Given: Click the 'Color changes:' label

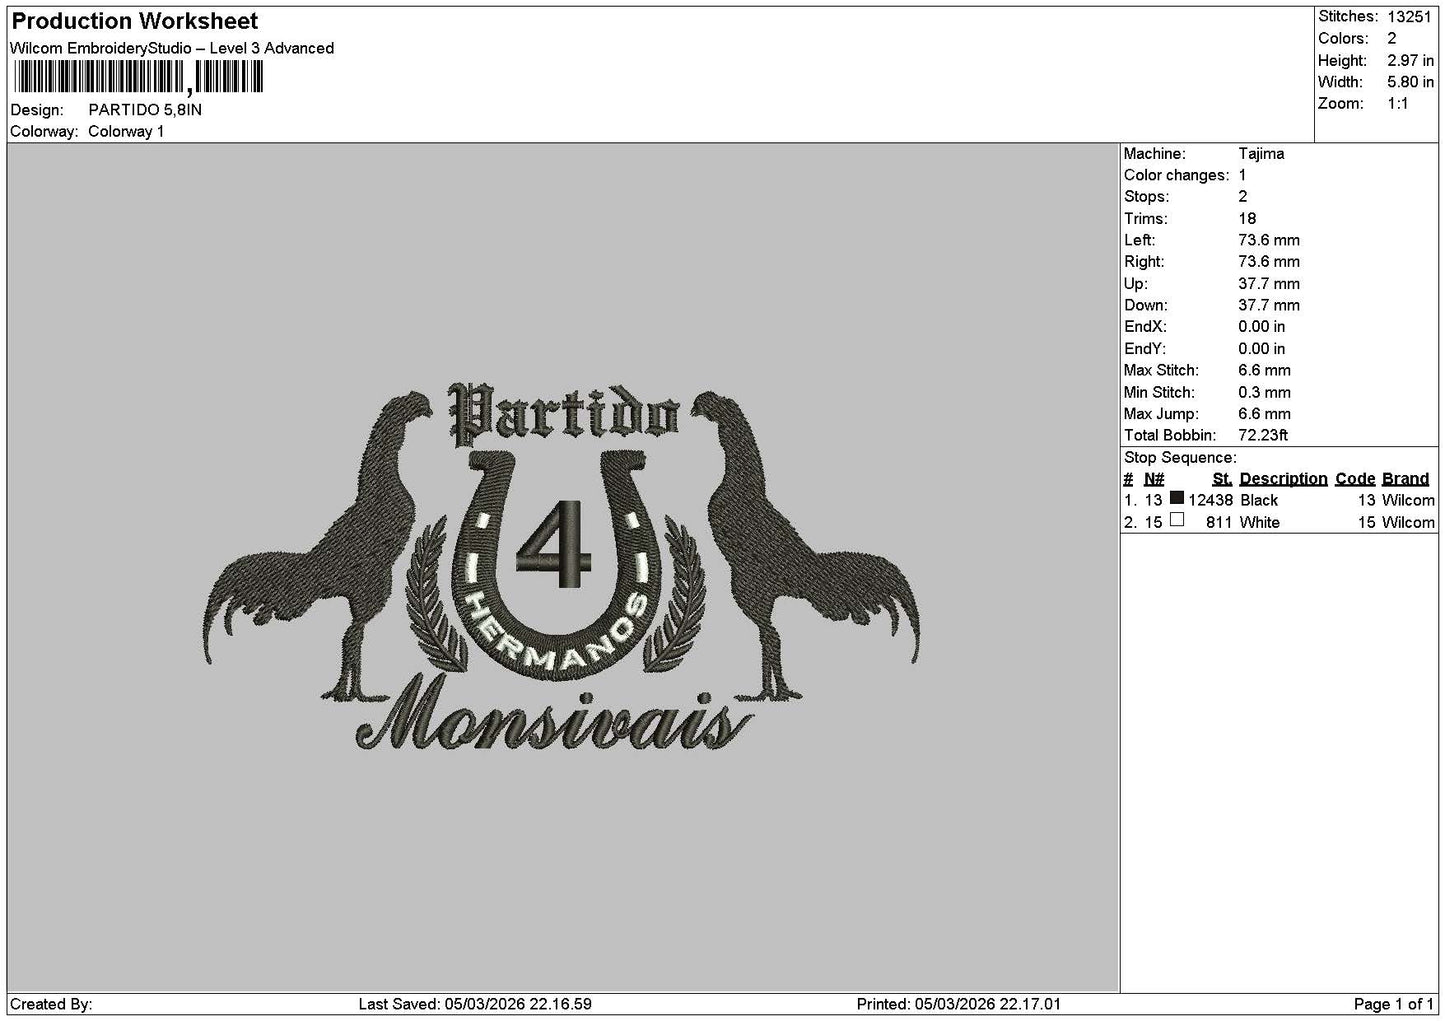Looking at the screenshot, I should click(x=1176, y=175).
